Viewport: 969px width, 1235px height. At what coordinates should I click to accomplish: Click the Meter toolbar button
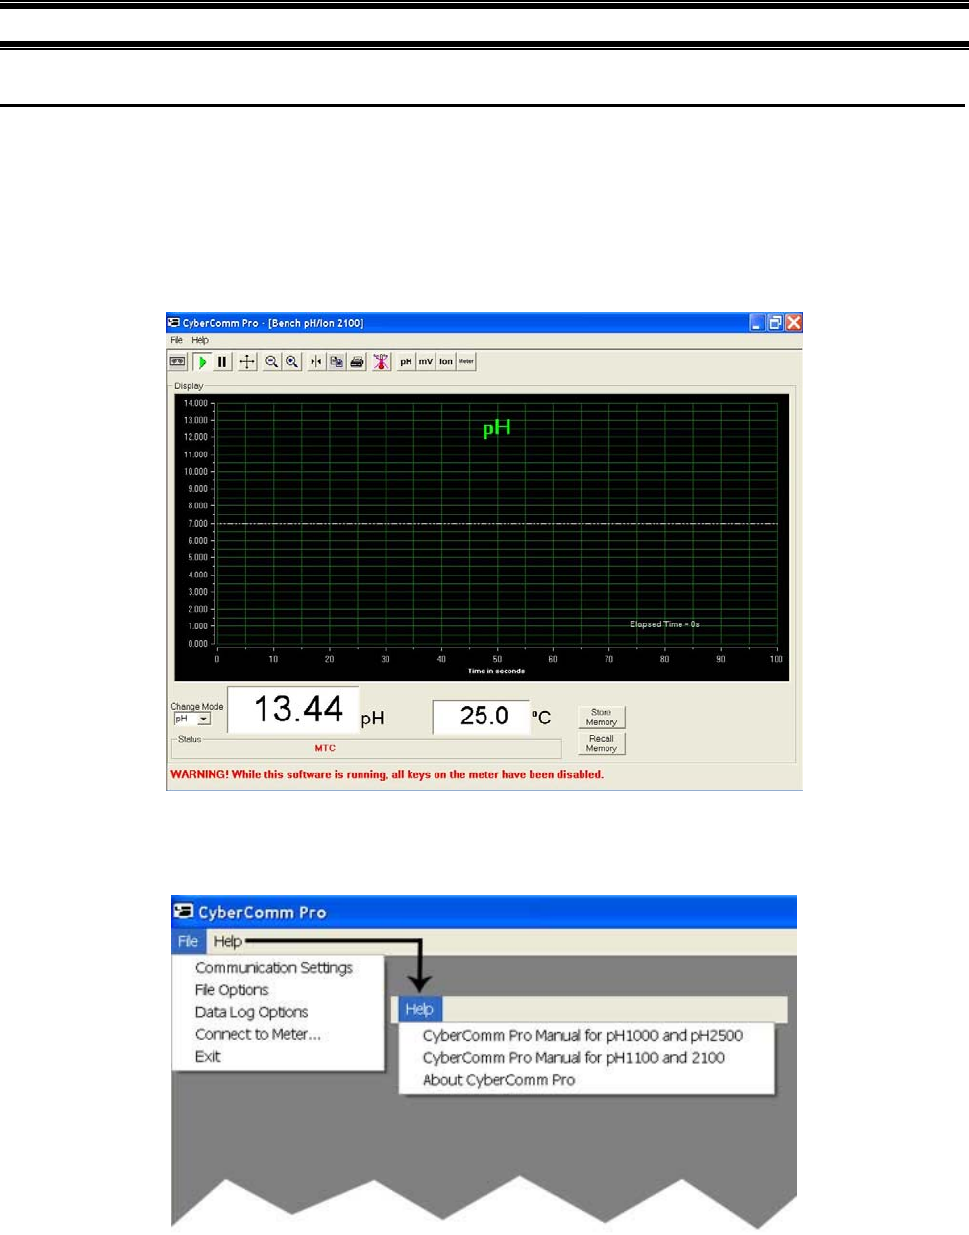click(466, 362)
